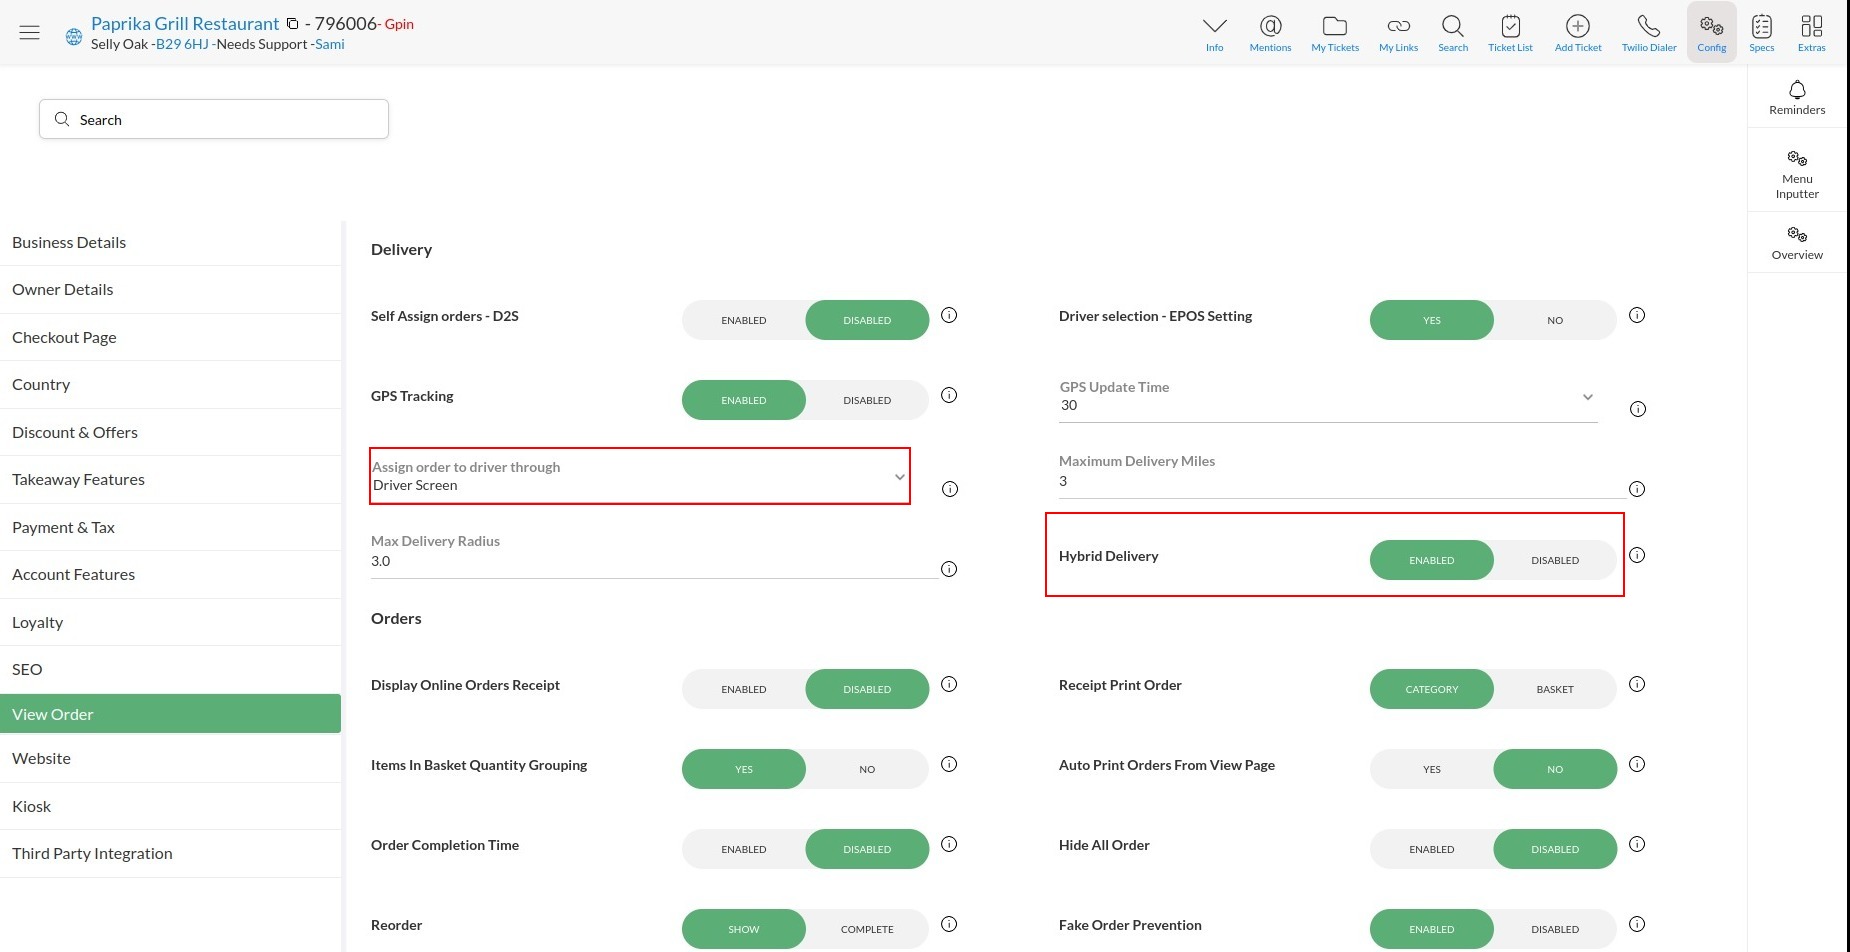Click the Gpin label
This screenshot has width=1850, height=952.
tap(399, 24)
